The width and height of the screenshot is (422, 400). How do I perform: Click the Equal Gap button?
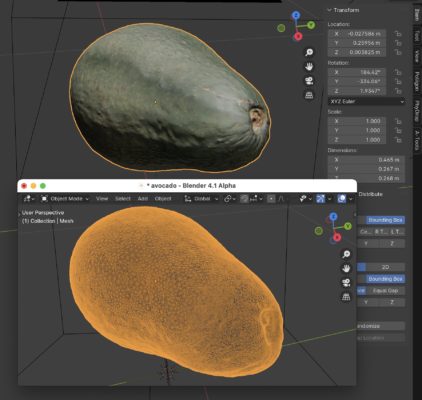385,291
